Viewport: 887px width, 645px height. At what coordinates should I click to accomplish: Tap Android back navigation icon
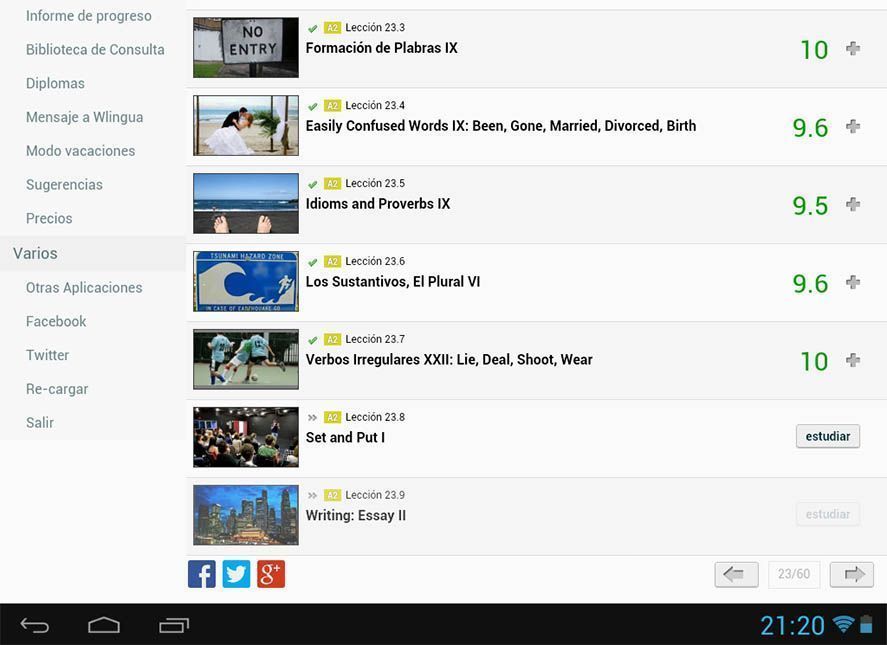[35, 625]
